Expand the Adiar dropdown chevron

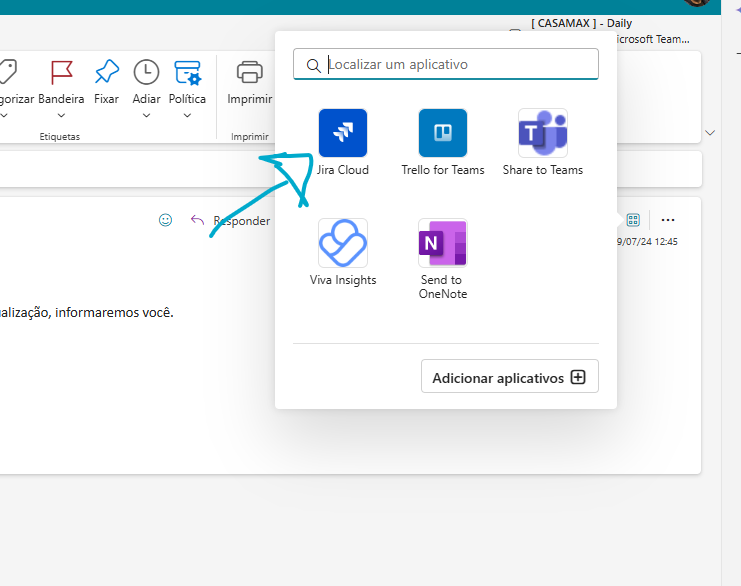(x=146, y=115)
